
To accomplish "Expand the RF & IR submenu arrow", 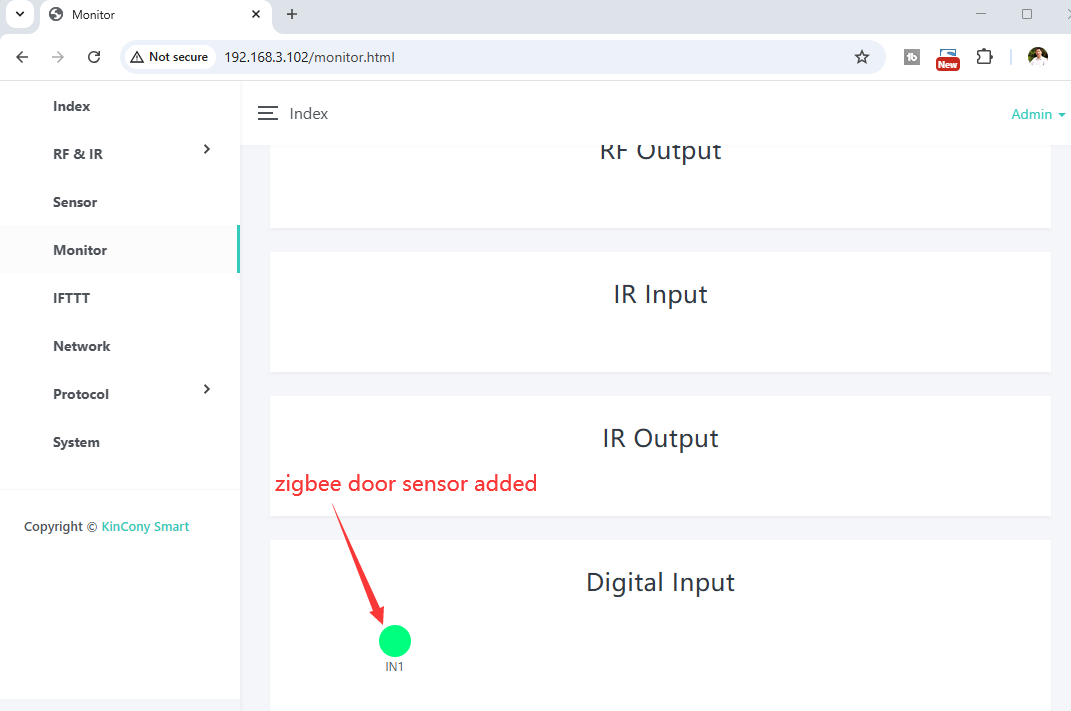I will pyautogui.click(x=207, y=149).
